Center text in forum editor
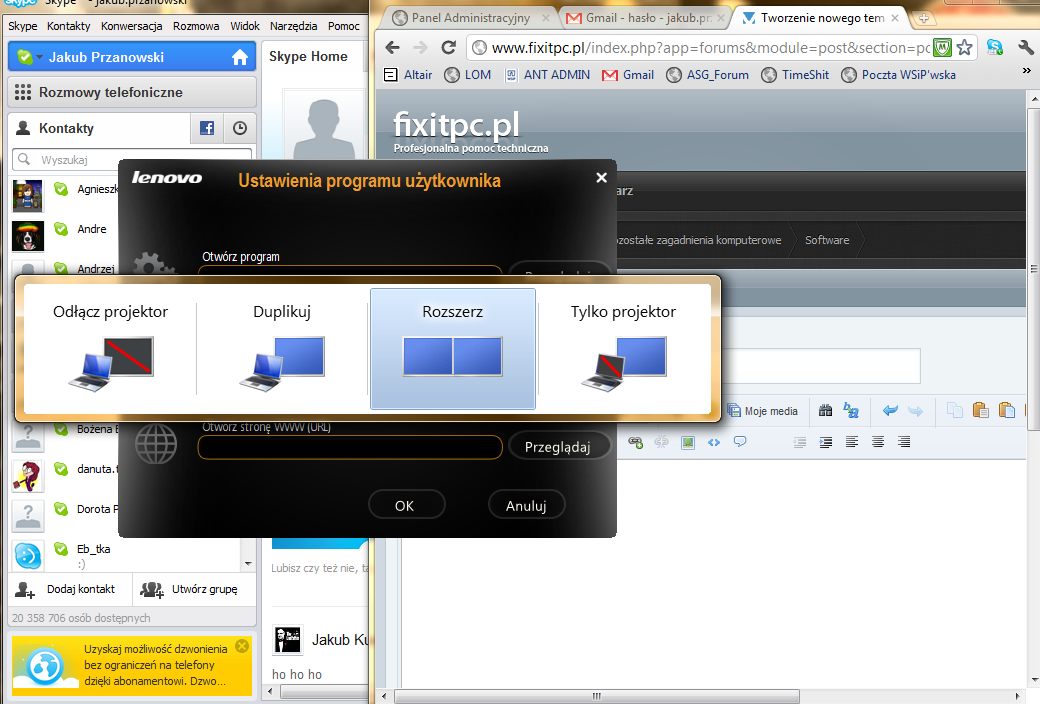Image resolution: width=1040 pixels, height=704 pixels. click(878, 442)
